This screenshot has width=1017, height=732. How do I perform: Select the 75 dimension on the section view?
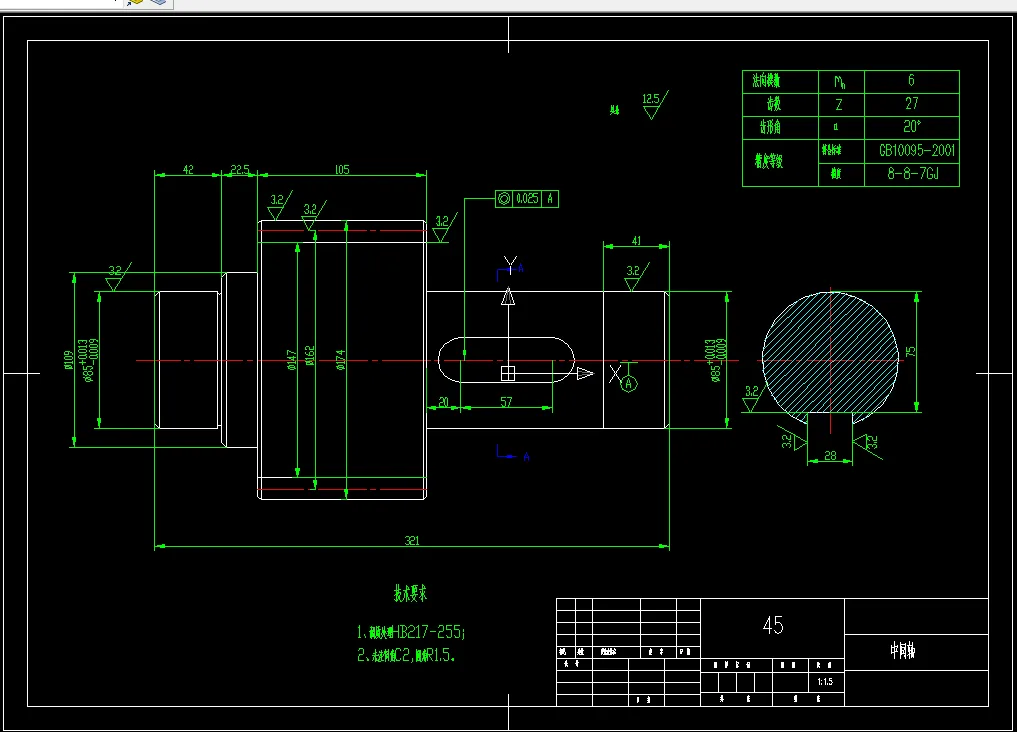point(911,351)
